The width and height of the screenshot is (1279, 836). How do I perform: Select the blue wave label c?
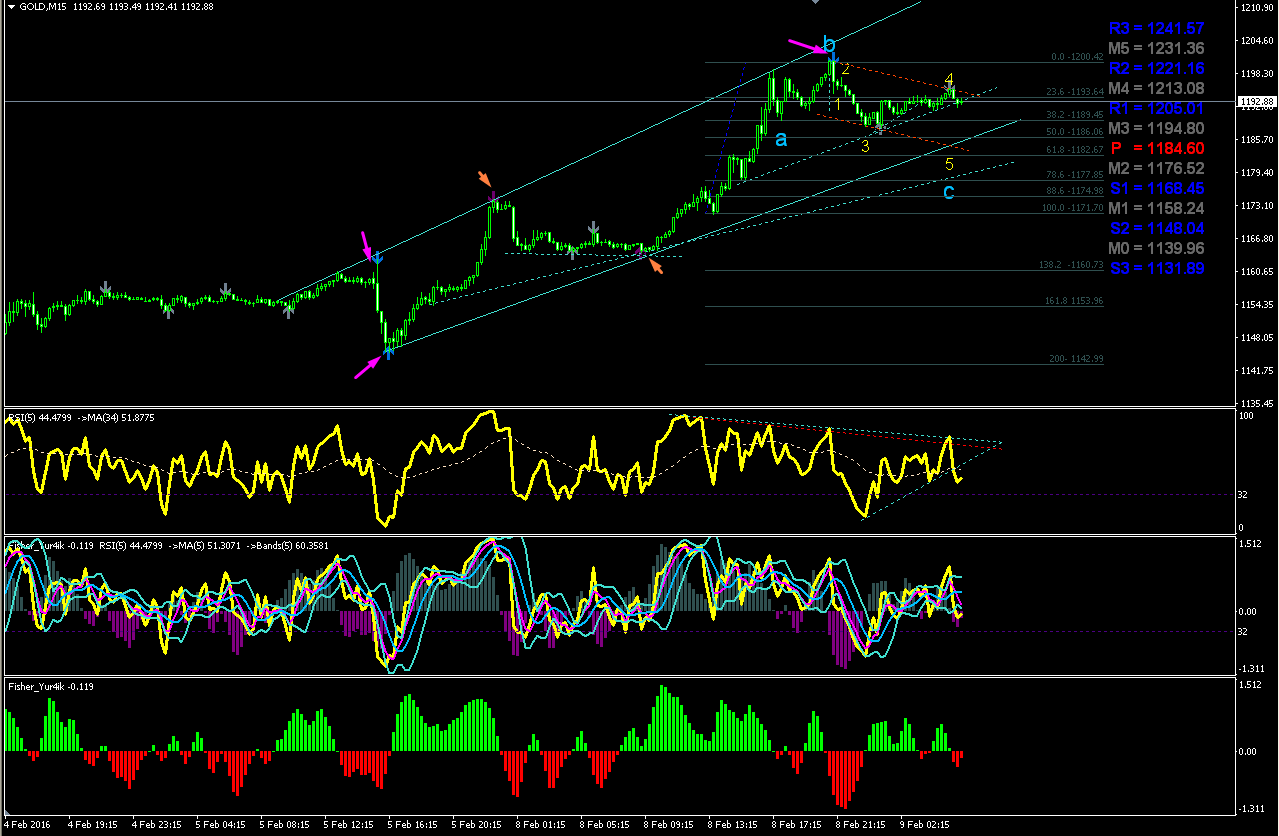949,191
